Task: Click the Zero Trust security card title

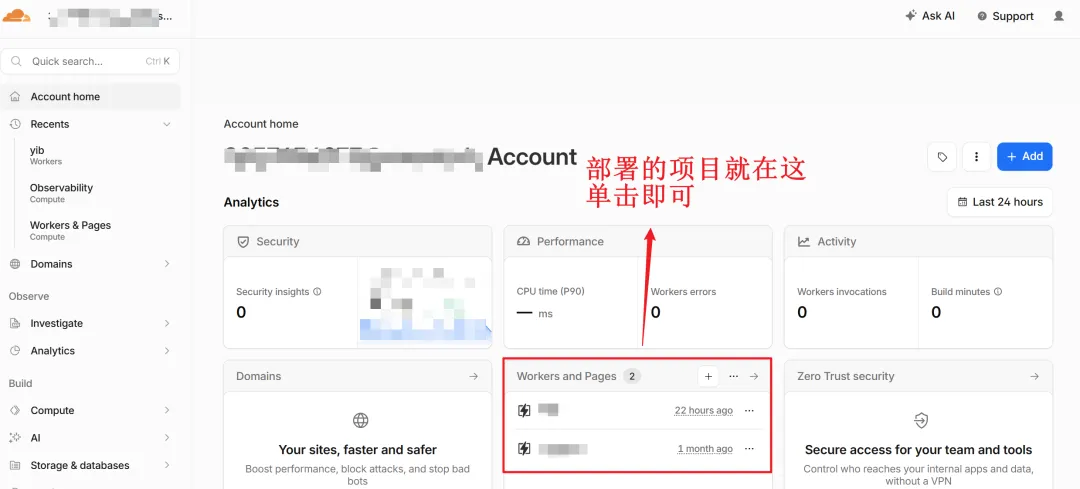Action: [x=845, y=376]
